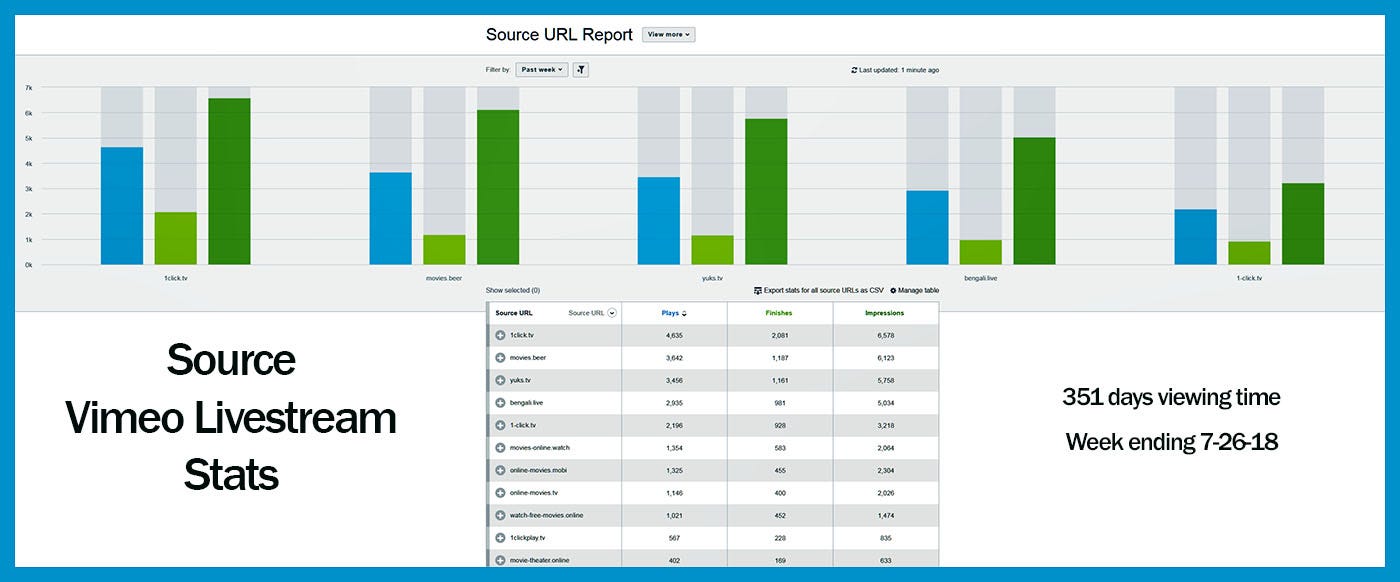The image size is (1400, 582).
Task: Open the View more dropdown
Action: (668, 34)
